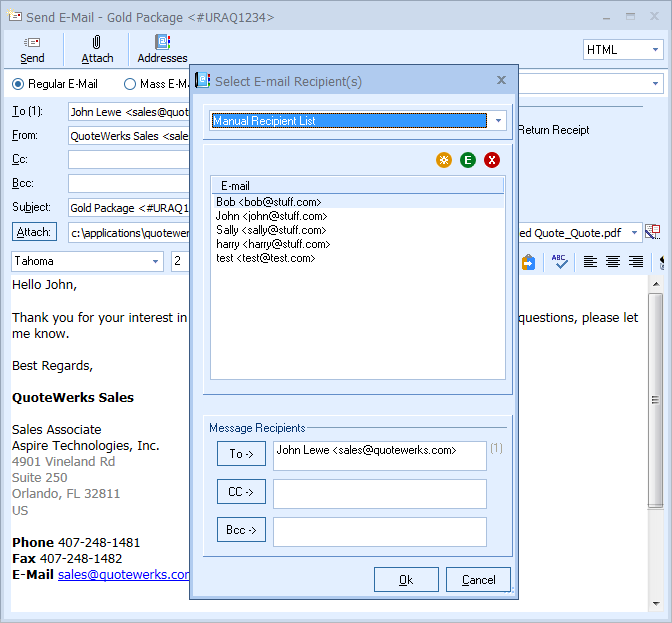This screenshot has width=672, height=623.
Task: Open the Tahoma font dropdown
Action: [x=87, y=262]
